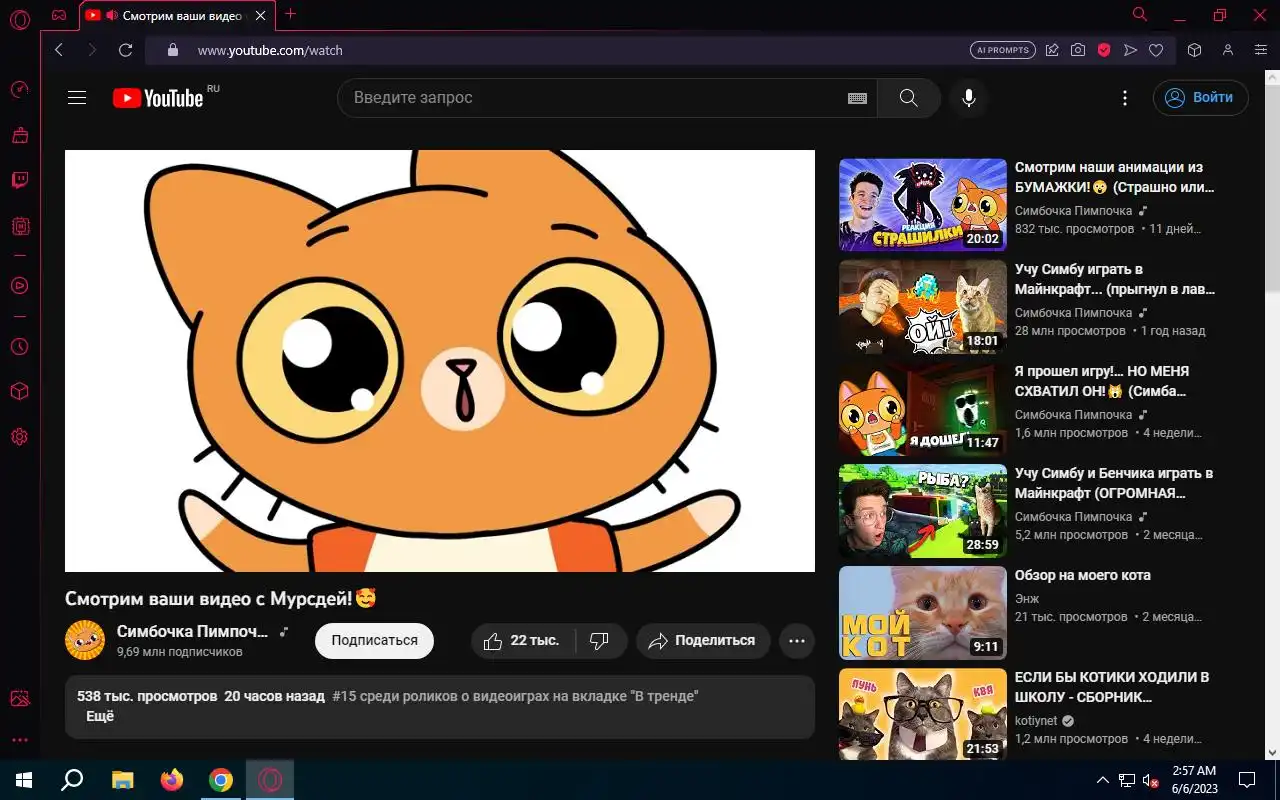Viewport: 1280px width, 800px height.
Task: Take a snapshot with camera icon
Action: (x=1078, y=50)
